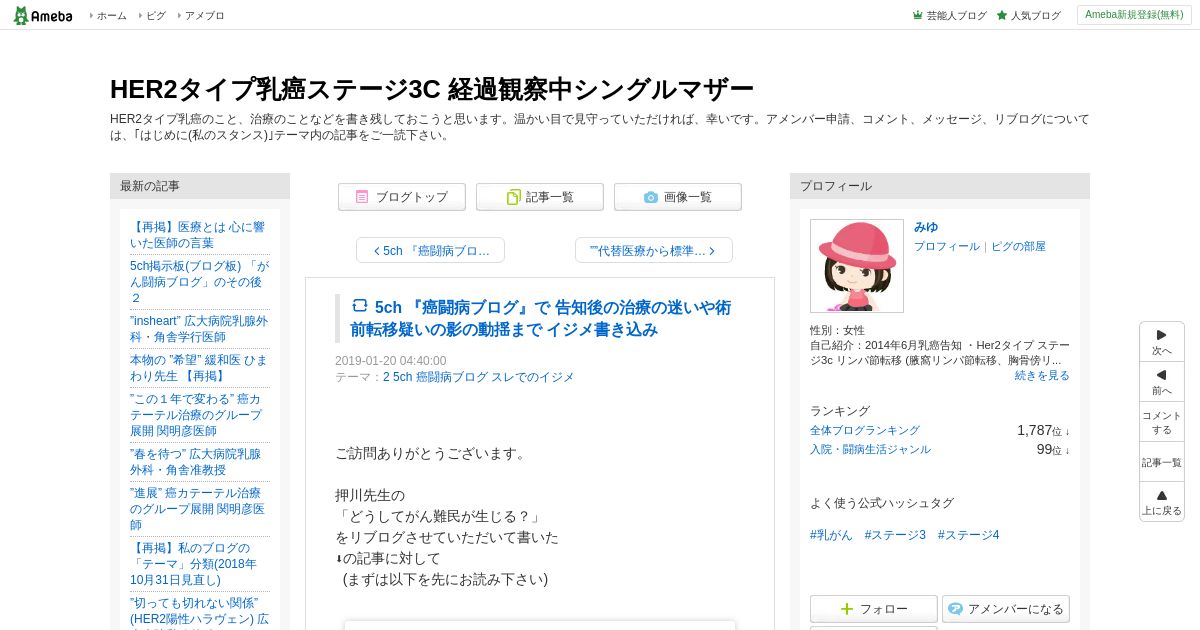This screenshot has height=630, width=1200.
Task: Open recent post 【再掲】医療とは 心に響いた医師の言葉
Action: click(198, 235)
